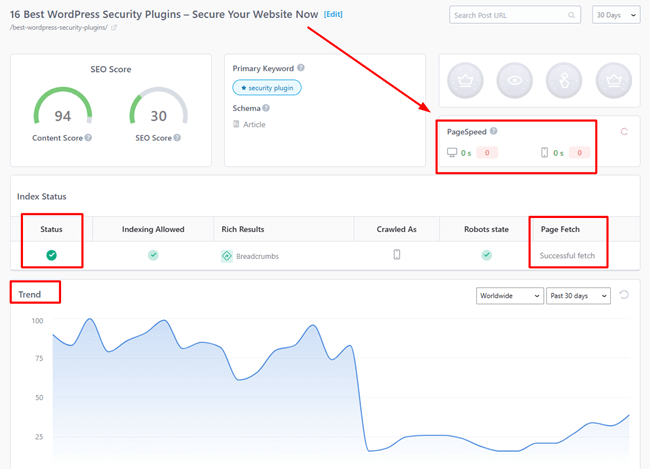Click the search magnifier icon

(x=571, y=16)
